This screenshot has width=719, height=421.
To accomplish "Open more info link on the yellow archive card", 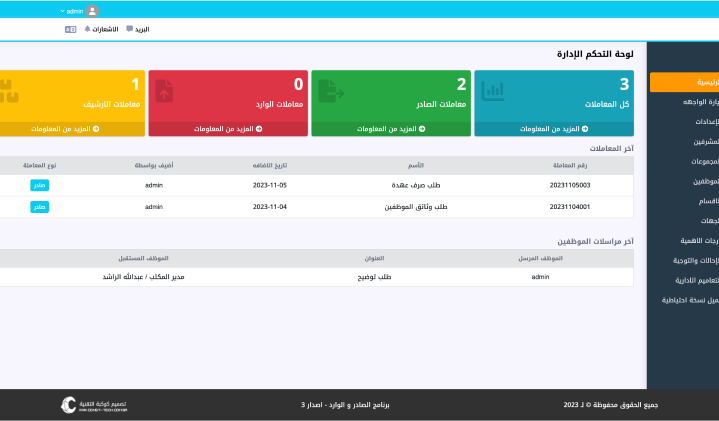I will point(65,129).
